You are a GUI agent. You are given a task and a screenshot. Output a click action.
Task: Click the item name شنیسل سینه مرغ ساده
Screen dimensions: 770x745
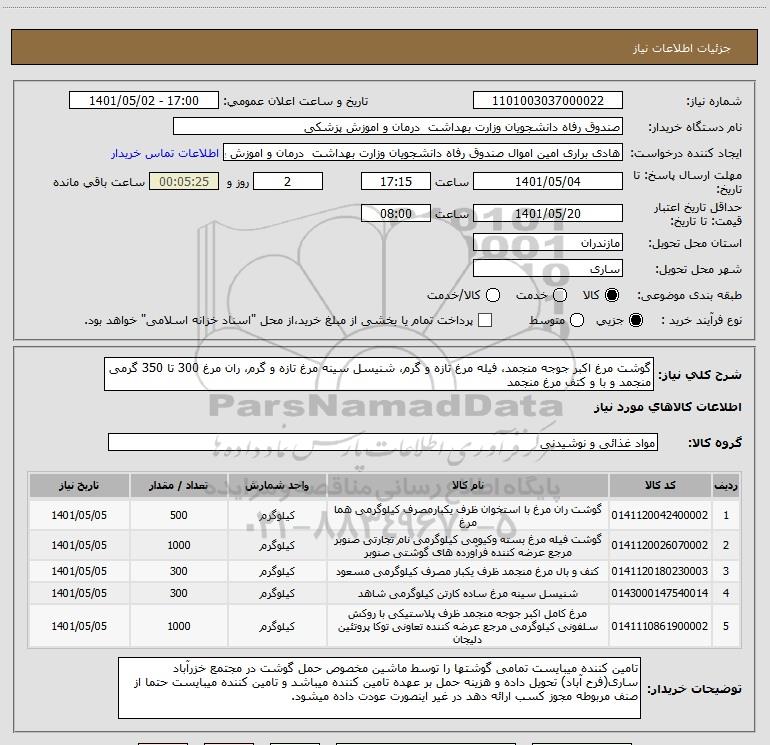click(x=468, y=594)
